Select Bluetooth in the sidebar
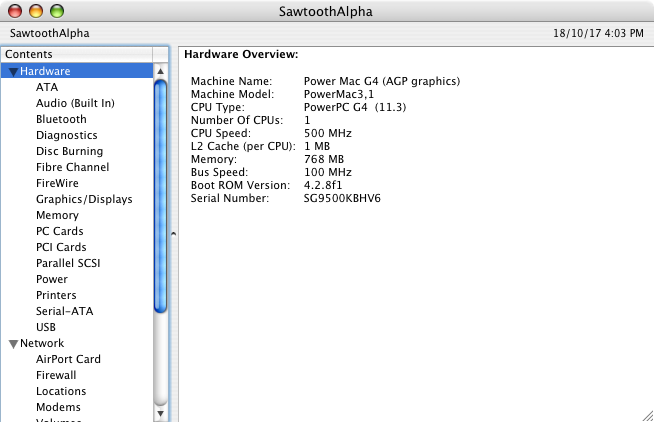 pyautogui.click(x=61, y=119)
